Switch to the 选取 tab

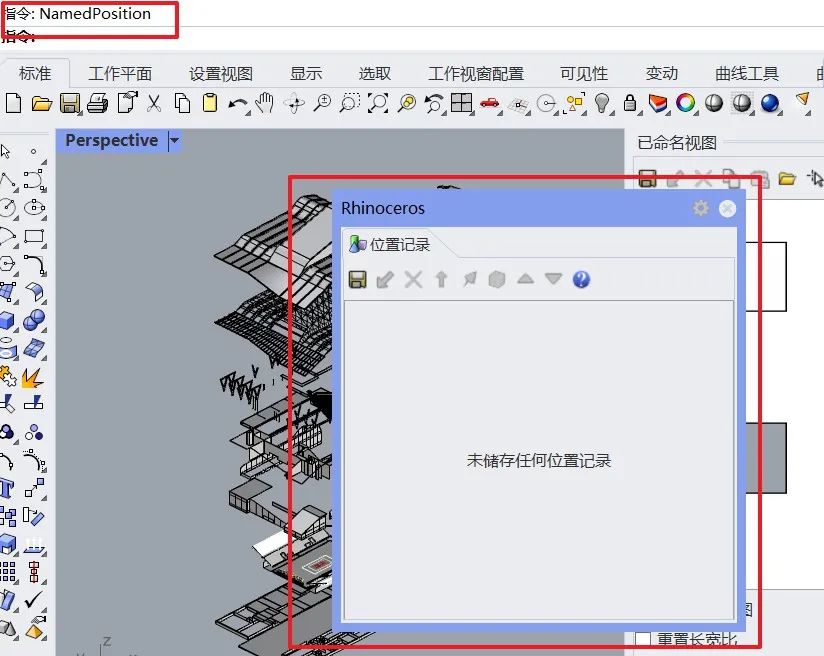pyautogui.click(x=375, y=73)
